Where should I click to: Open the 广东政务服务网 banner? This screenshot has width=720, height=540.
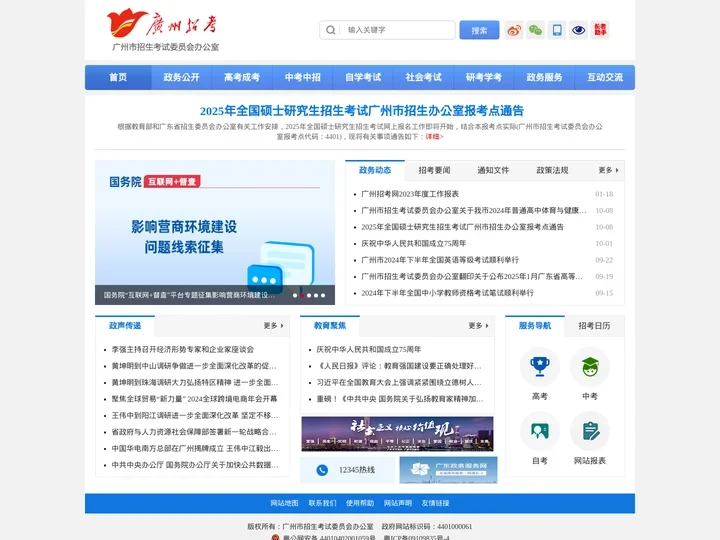pos(448,470)
